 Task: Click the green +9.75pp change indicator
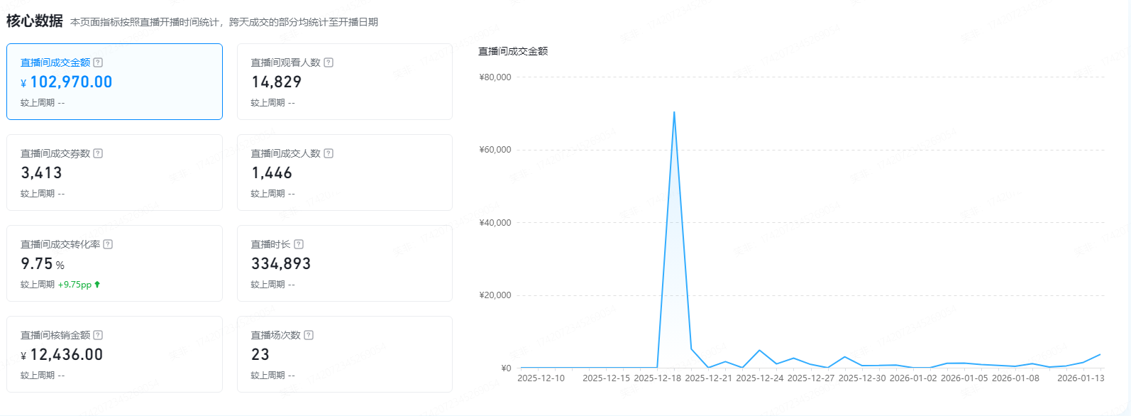79,285
